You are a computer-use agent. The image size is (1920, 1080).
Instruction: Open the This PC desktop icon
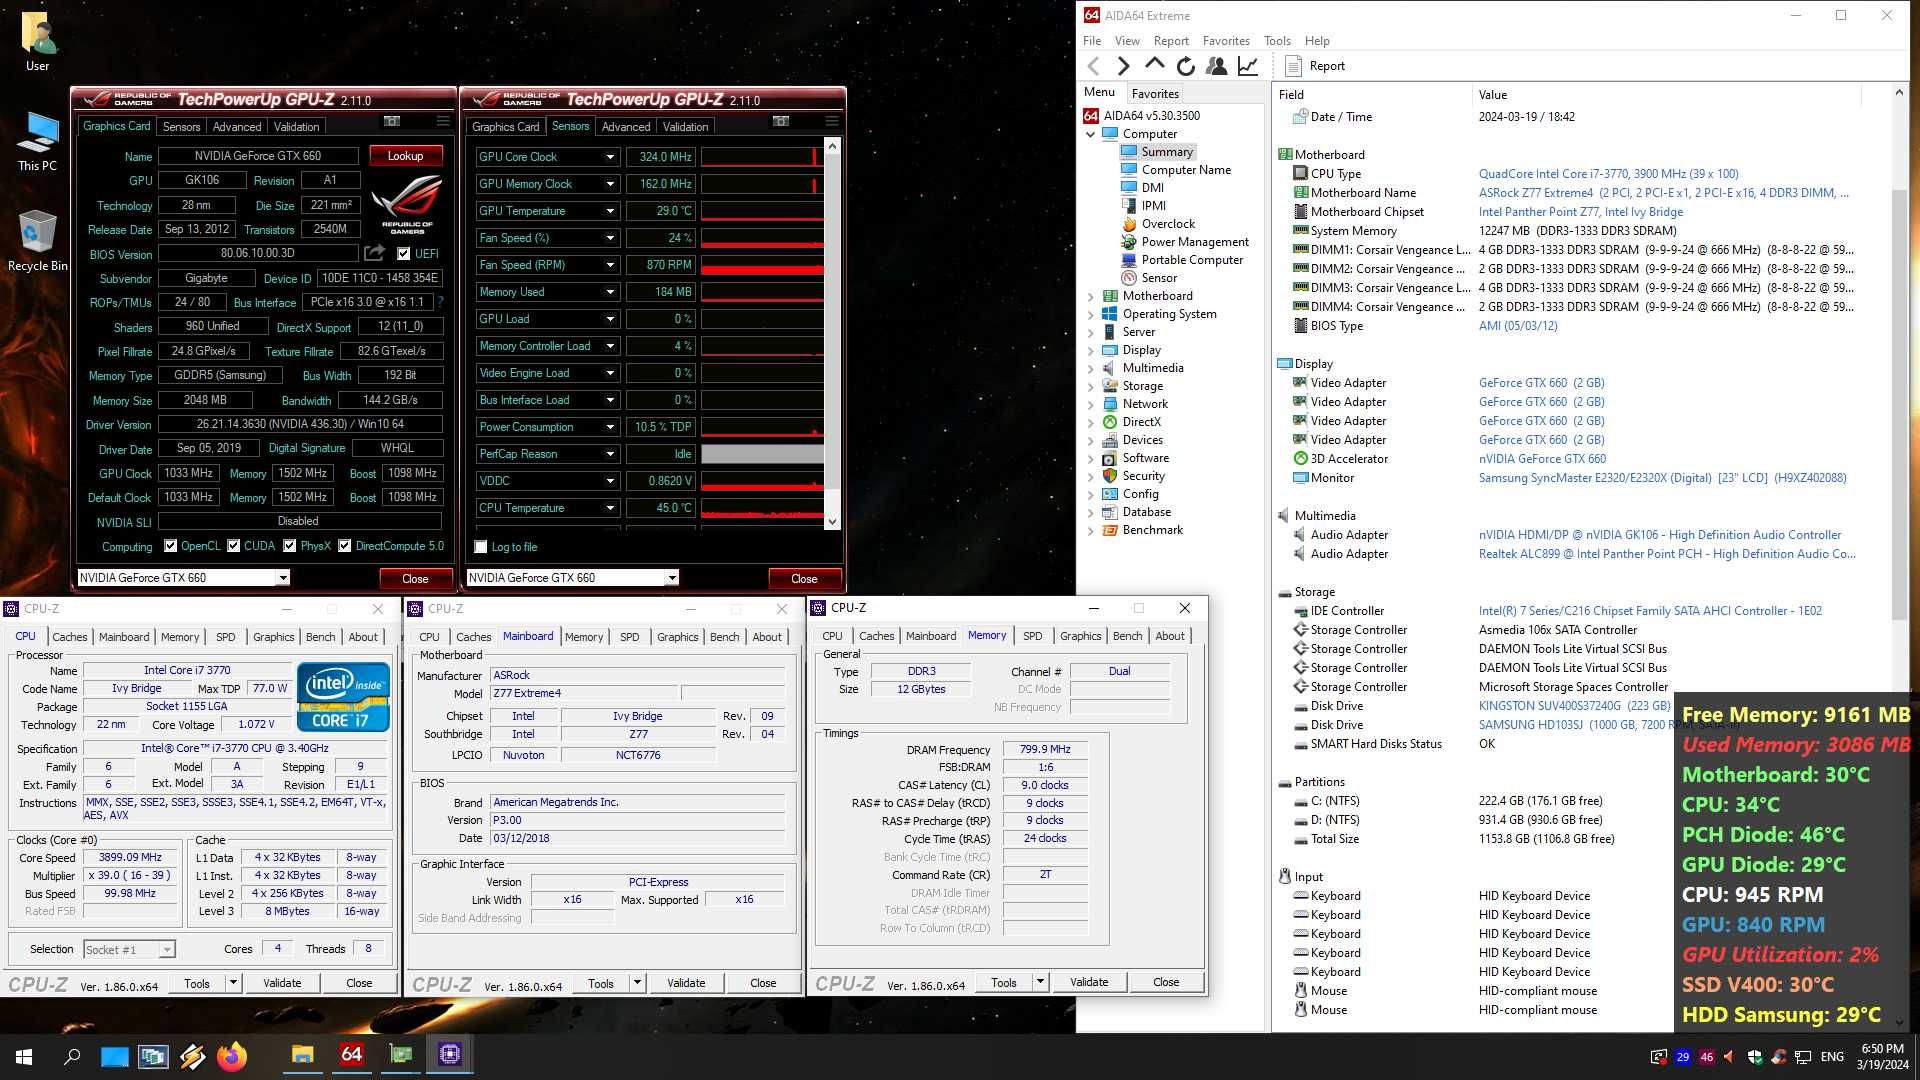37,142
